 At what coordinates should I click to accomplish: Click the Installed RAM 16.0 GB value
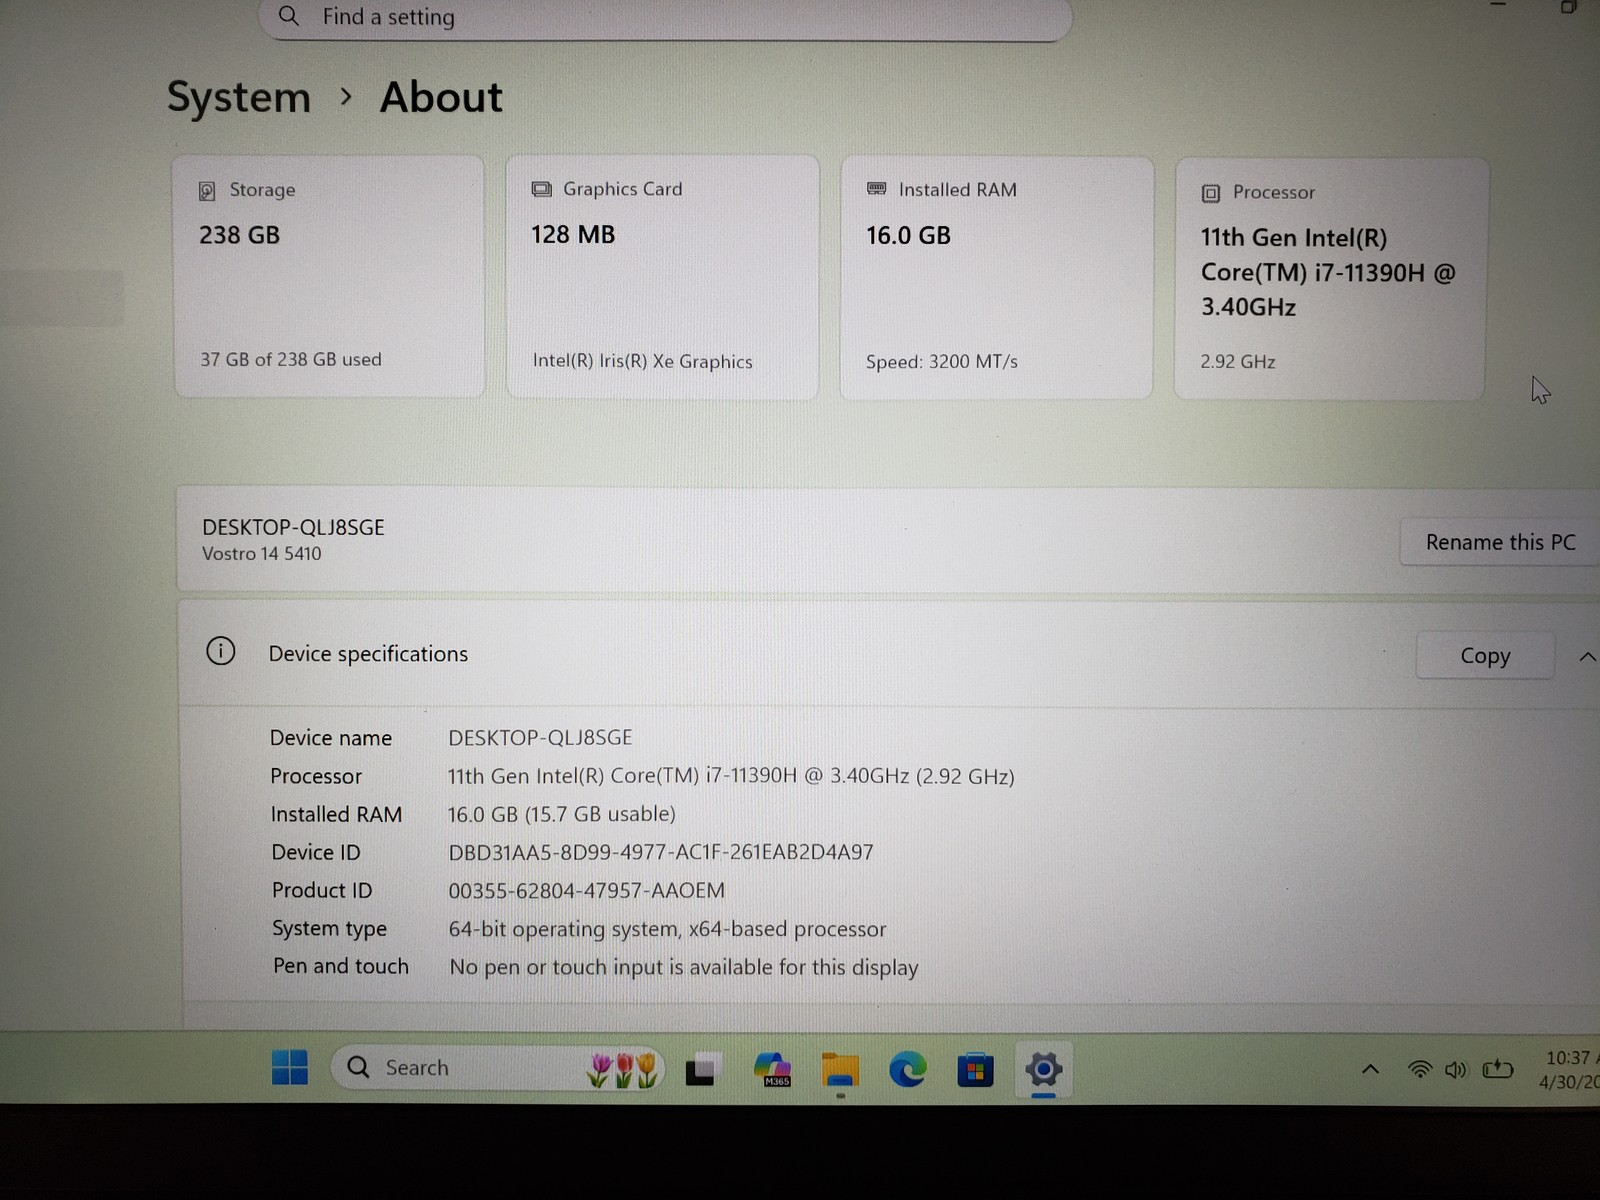click(908, 236)
